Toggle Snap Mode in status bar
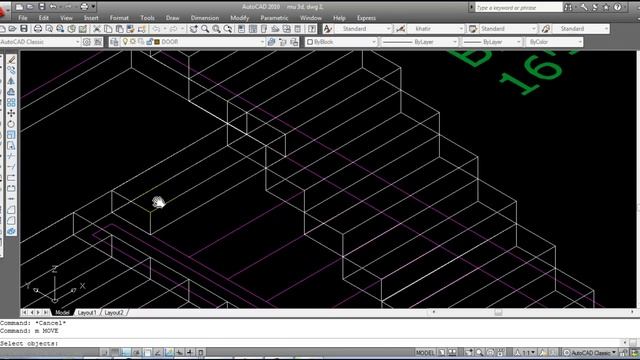 (104, 352)
